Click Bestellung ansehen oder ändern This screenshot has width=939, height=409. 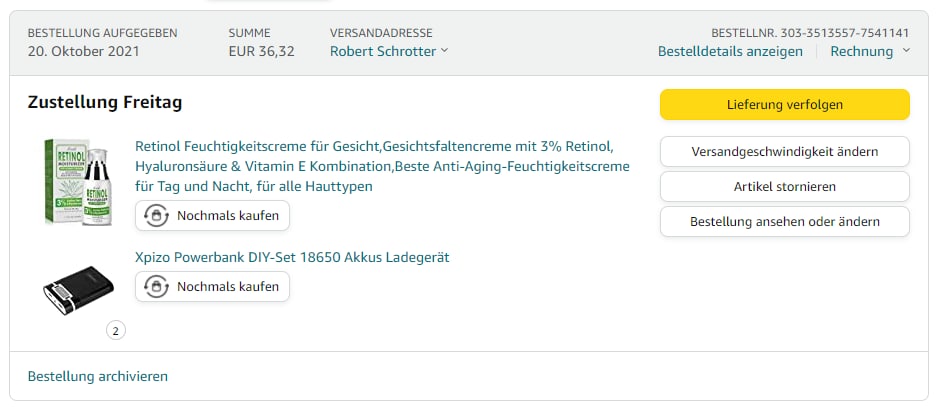click(x=784, y=221)
